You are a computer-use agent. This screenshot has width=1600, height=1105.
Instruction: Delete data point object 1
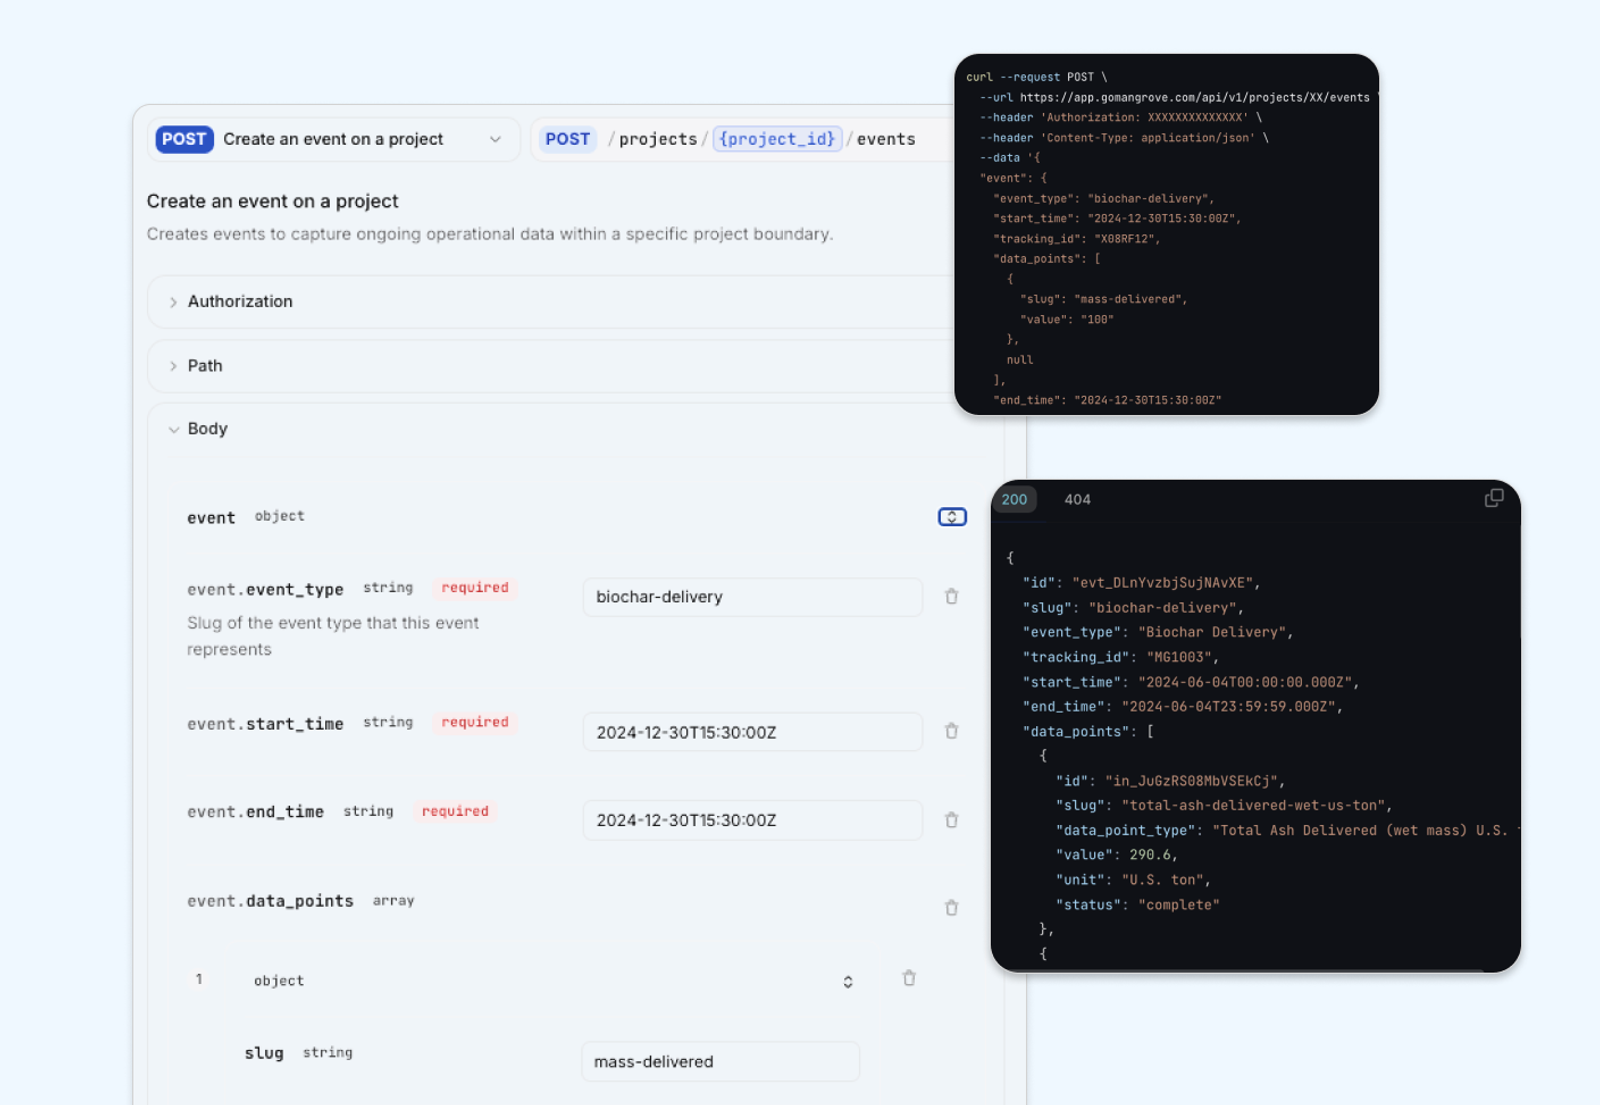909,978
